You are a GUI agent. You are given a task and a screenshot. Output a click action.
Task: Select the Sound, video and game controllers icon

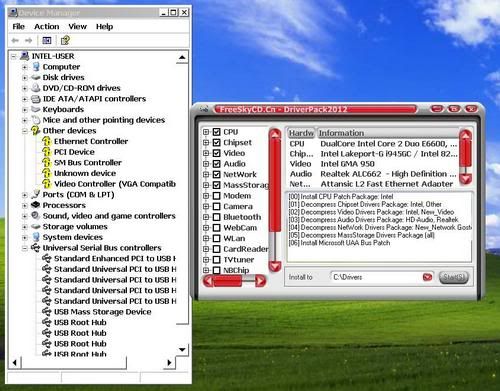(36, 216)
